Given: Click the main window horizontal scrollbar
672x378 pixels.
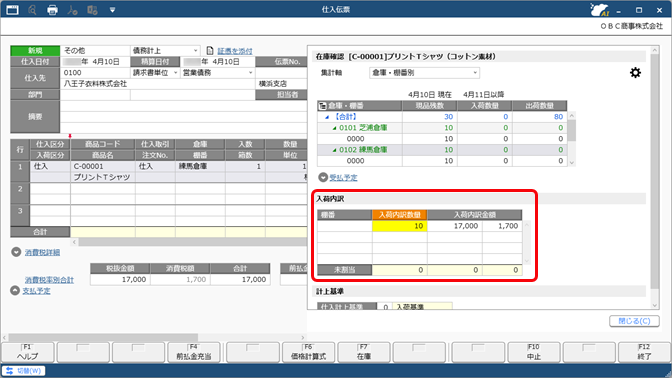Looking at the screenshot, I should (103, 338).
